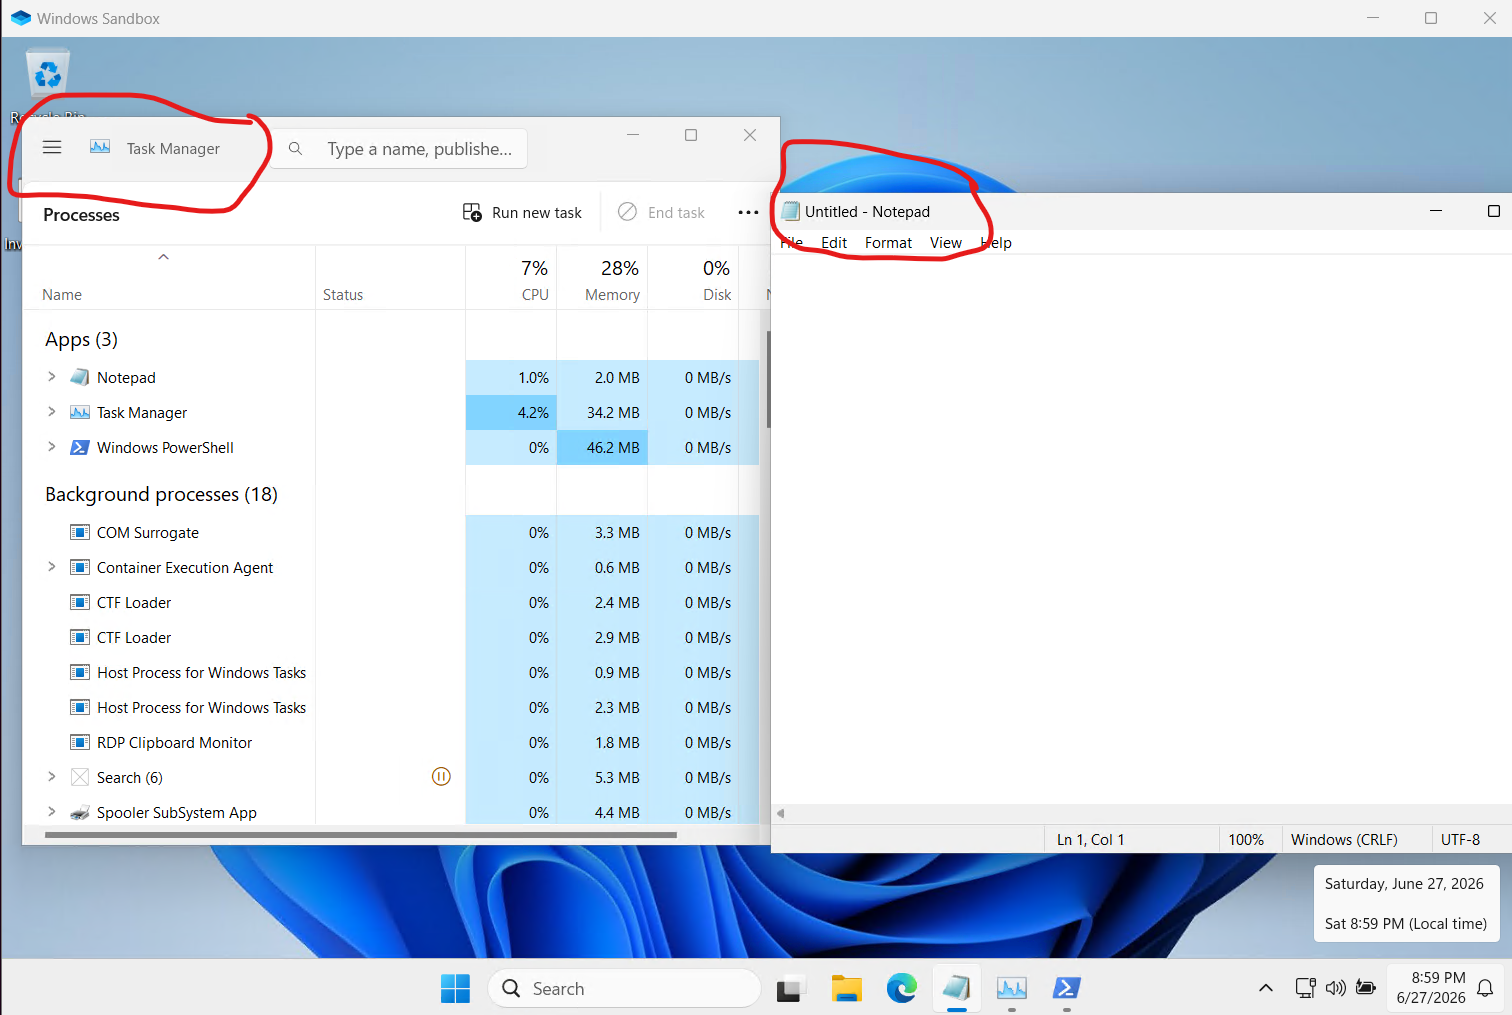Expand the Windows PowerShell process group
This screenshot has height=1015, width=1512.
pos(52,447)
